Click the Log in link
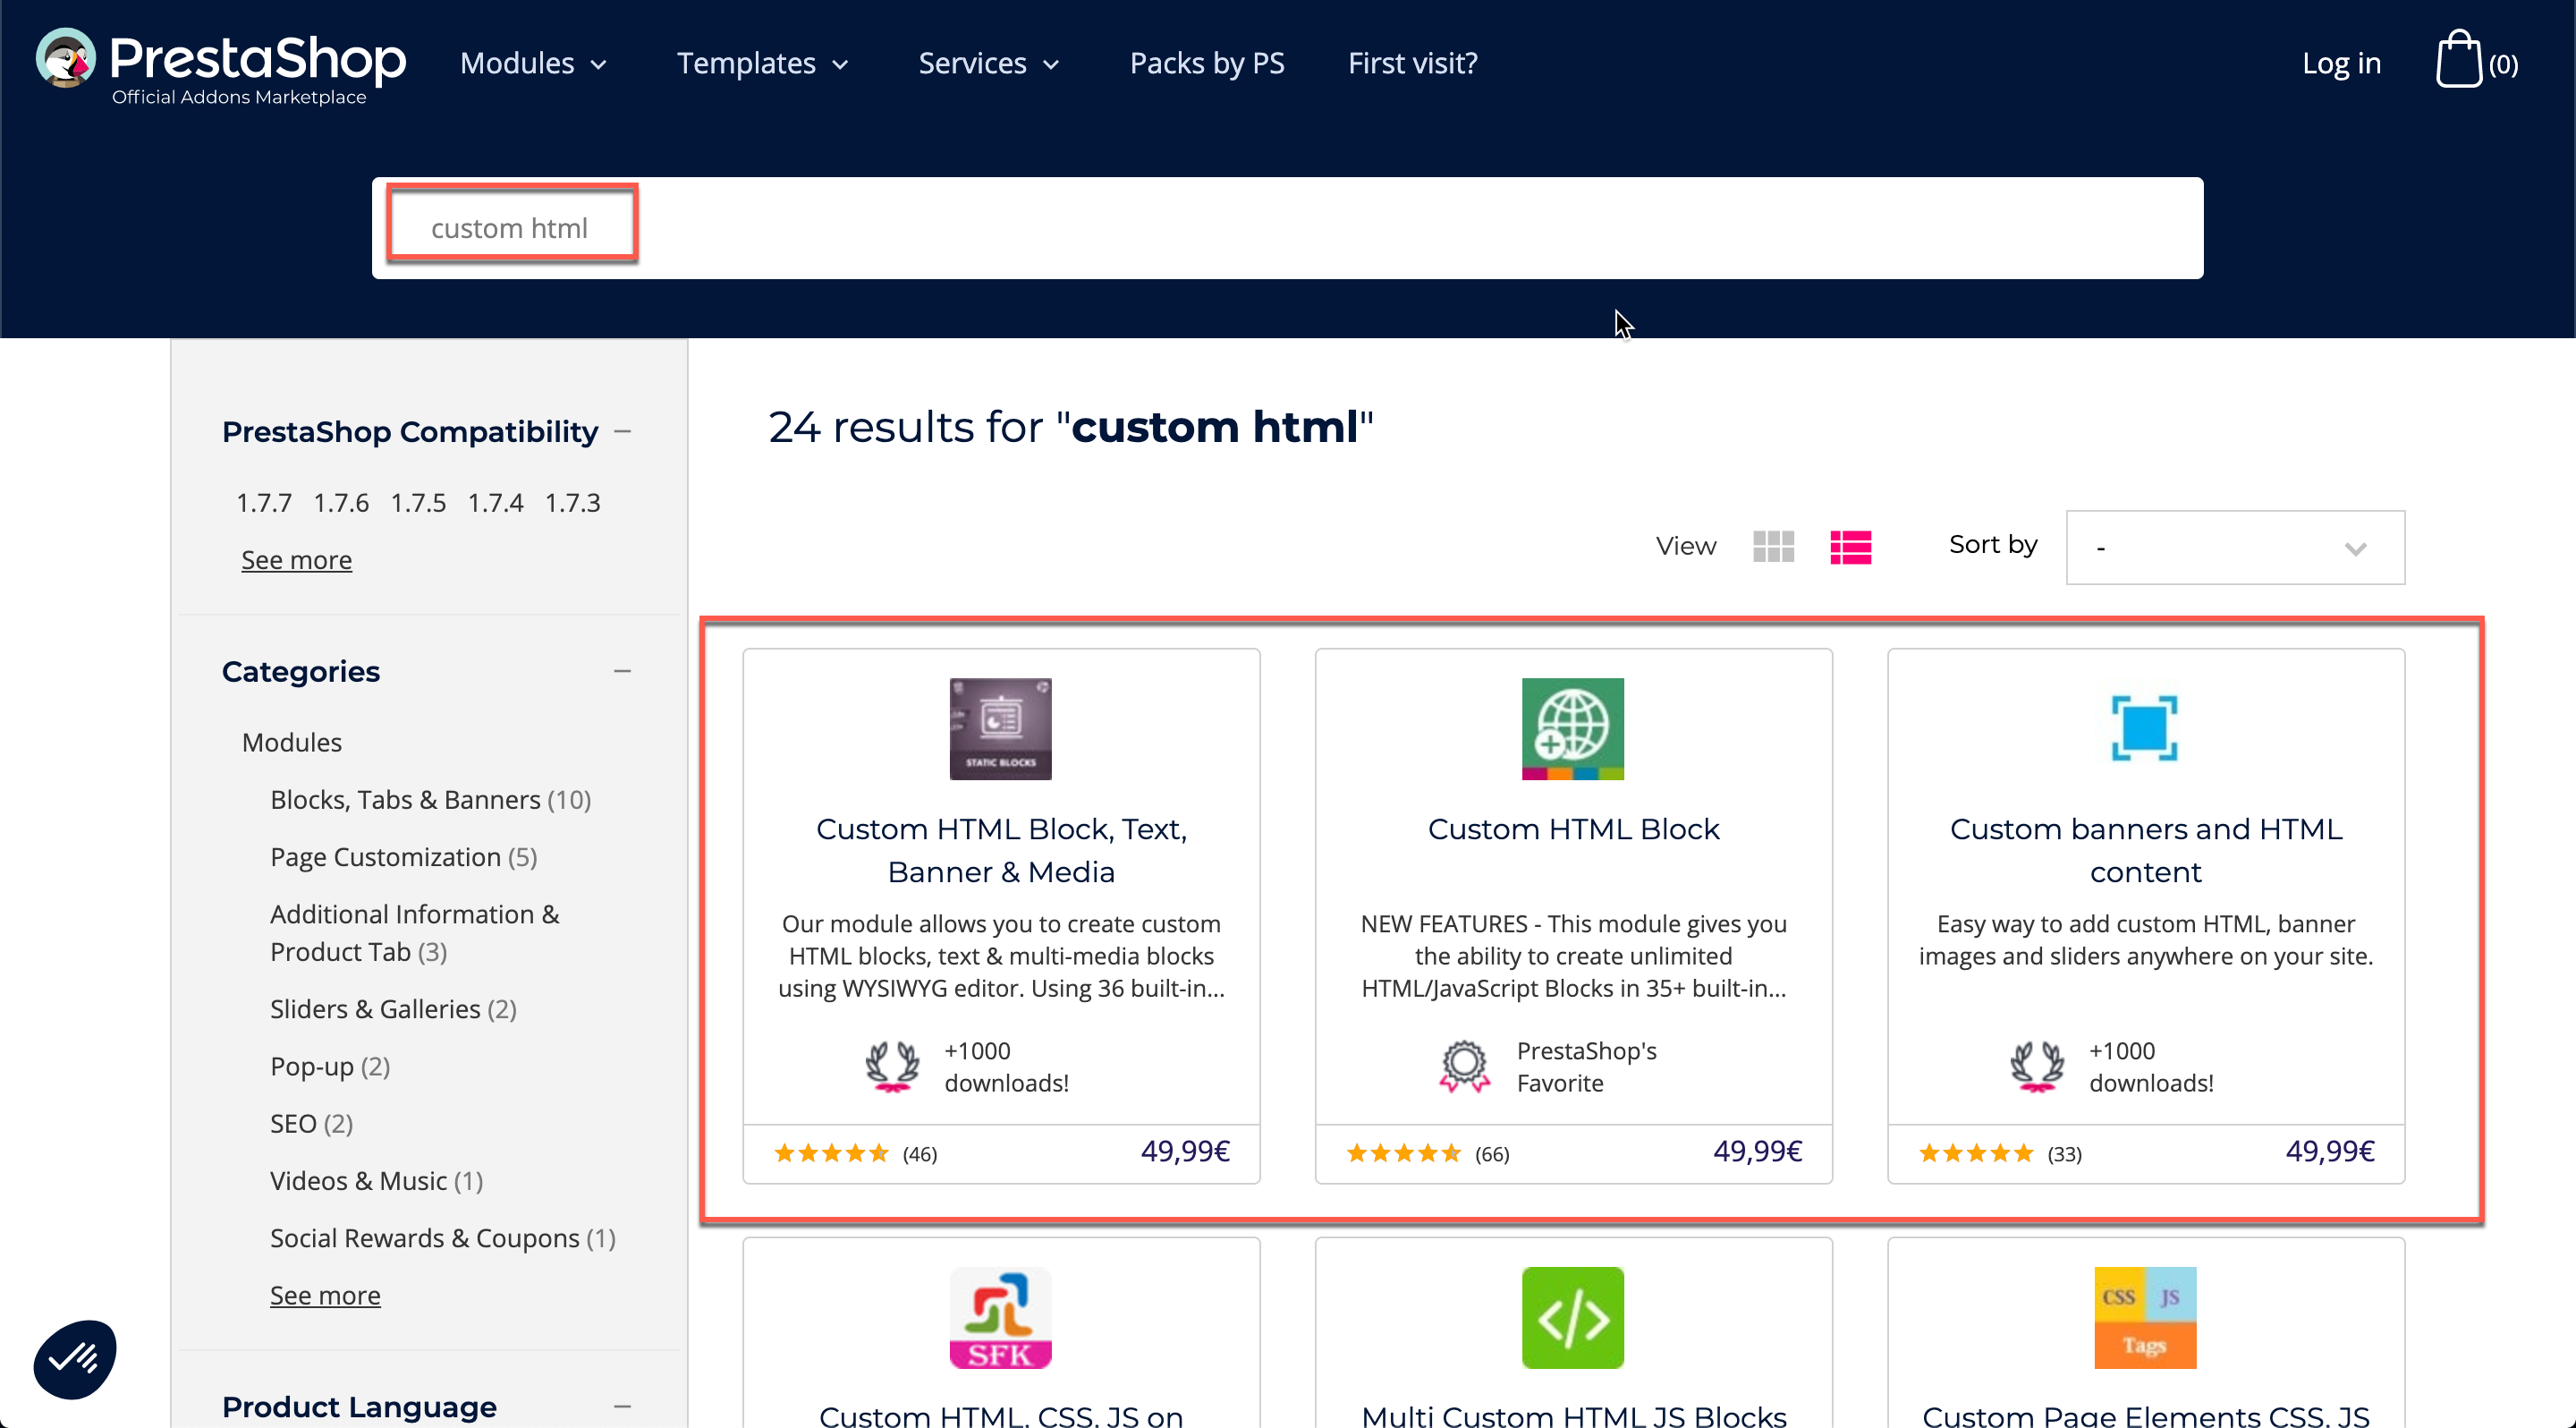Screen dimensions: 2576x1428 (x=2340, y=63)
